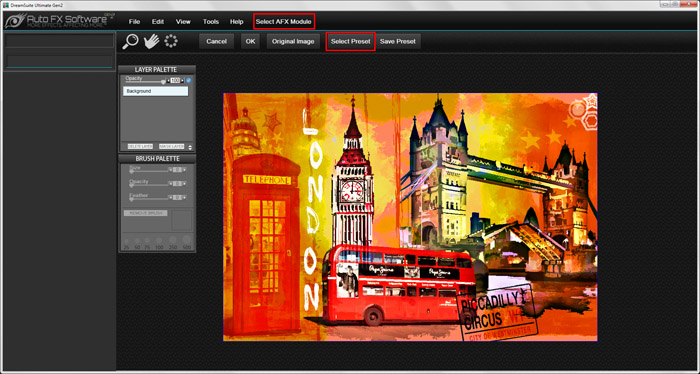Viewport: 700px width, 374px height.
Task: Select the magnifying glass zoom tool
Action: click(x=130, y=41)
